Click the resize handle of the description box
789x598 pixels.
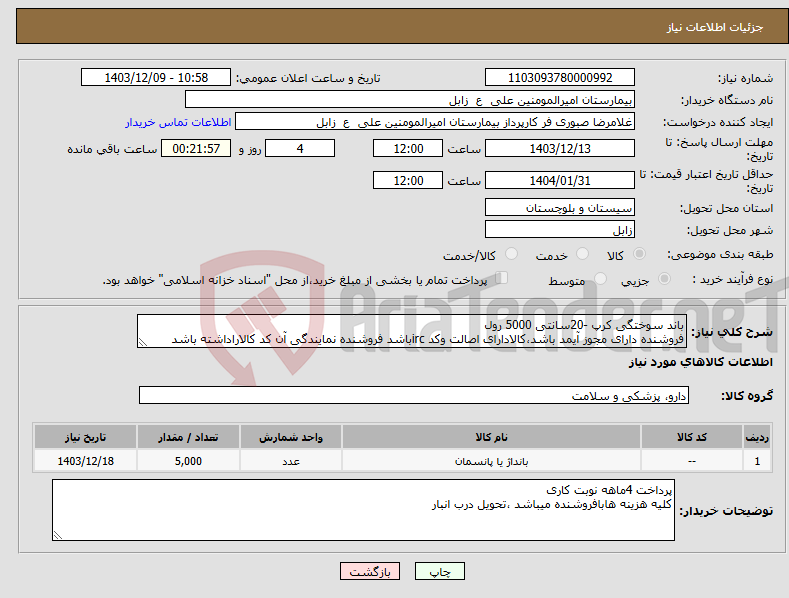(143, 342)
